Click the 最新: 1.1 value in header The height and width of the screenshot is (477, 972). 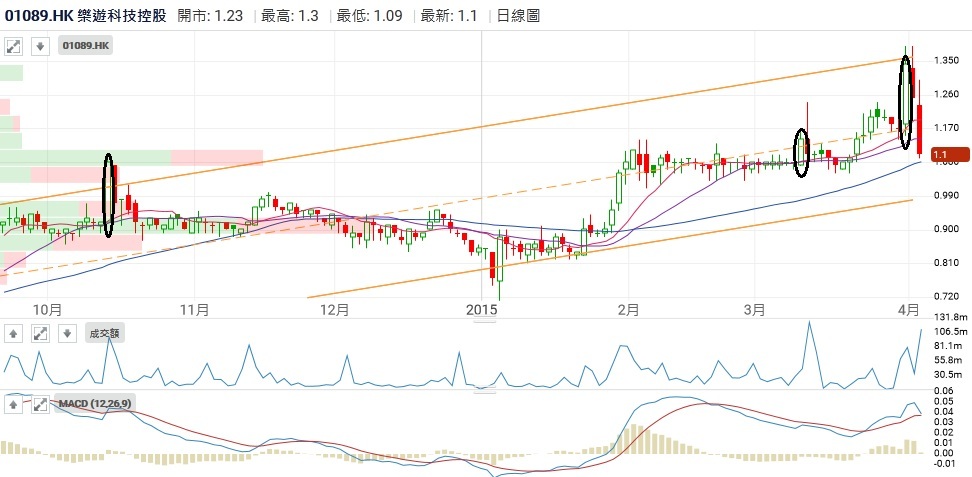(450, 16)
